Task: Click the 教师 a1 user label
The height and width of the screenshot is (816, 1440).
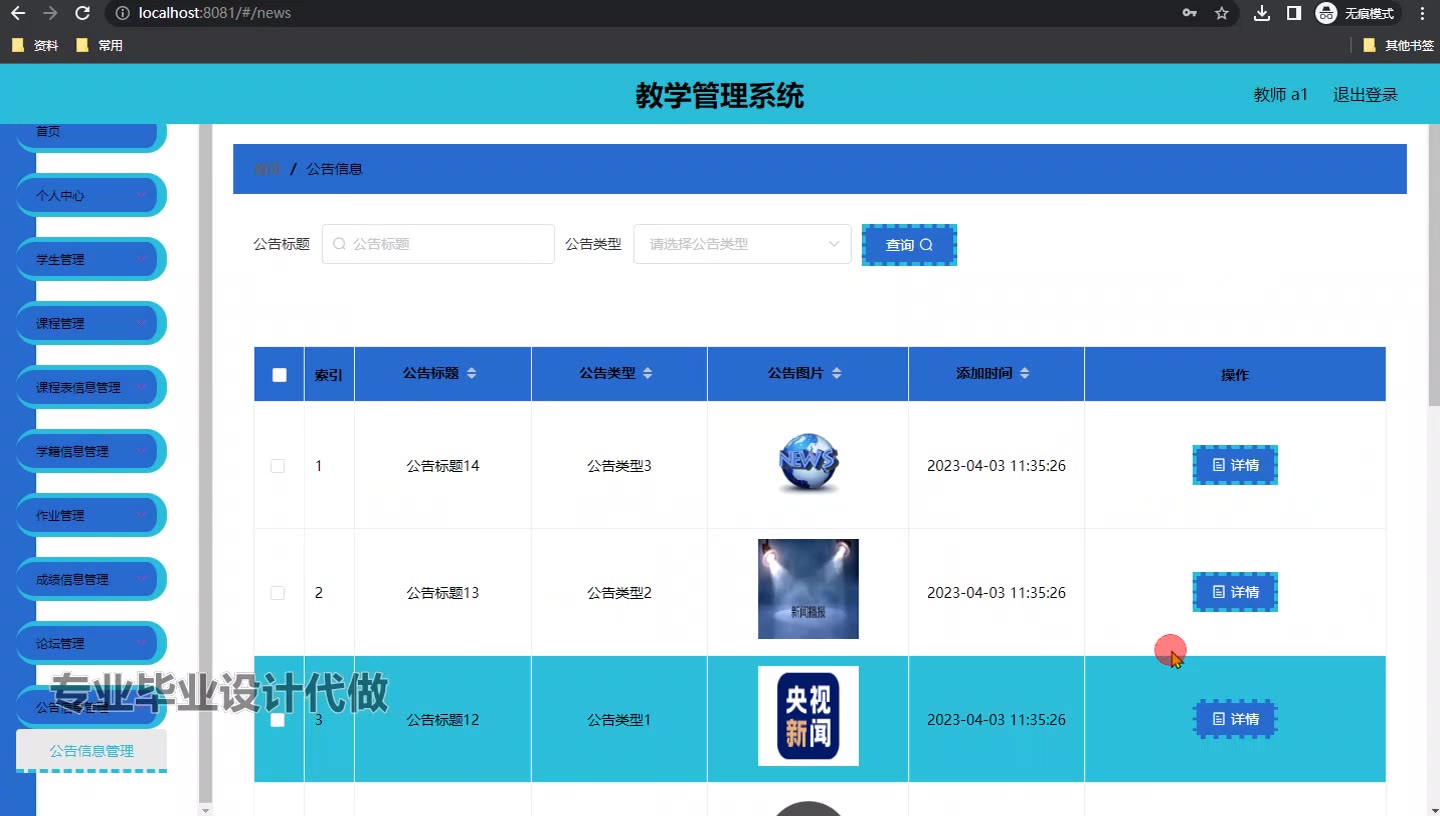Action: point(1281,95)
